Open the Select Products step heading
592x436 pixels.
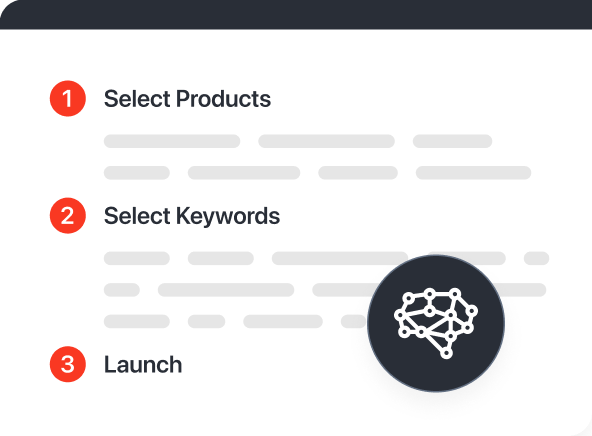coord(187,99)
